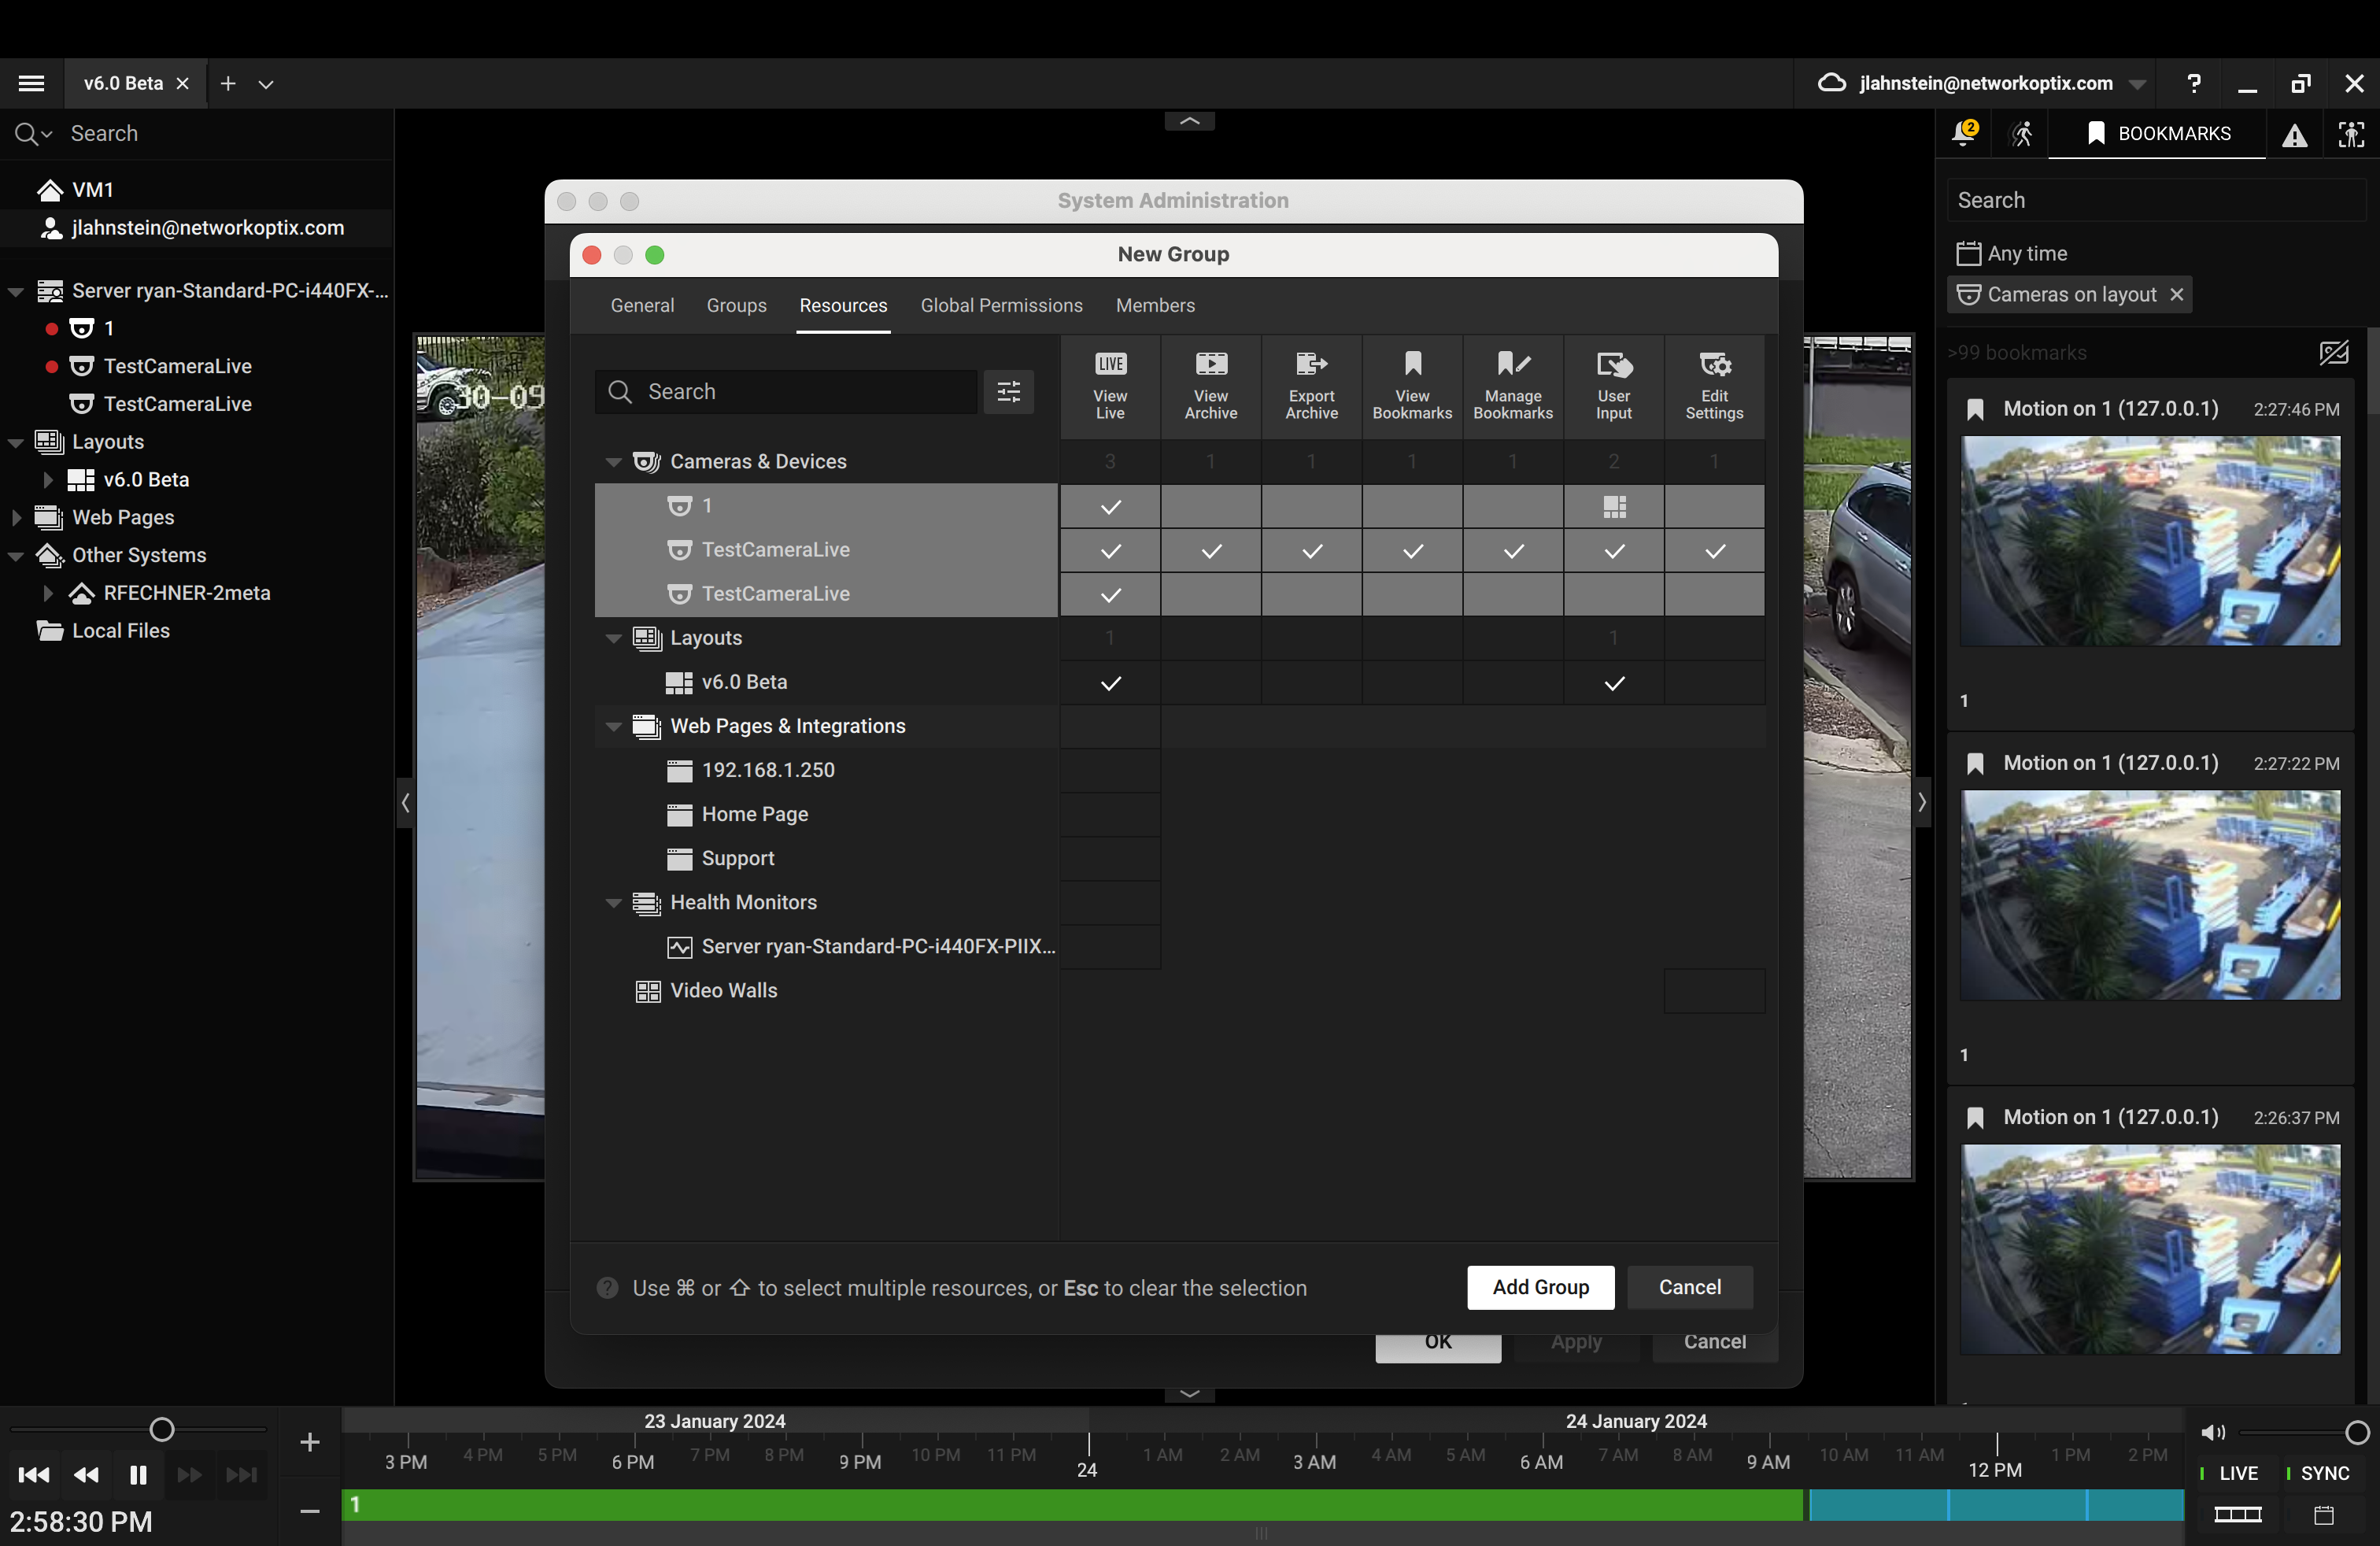Click the Edit Settings column header
The height and width of the screenshot is (1546, 2380).
(1715, 386)
